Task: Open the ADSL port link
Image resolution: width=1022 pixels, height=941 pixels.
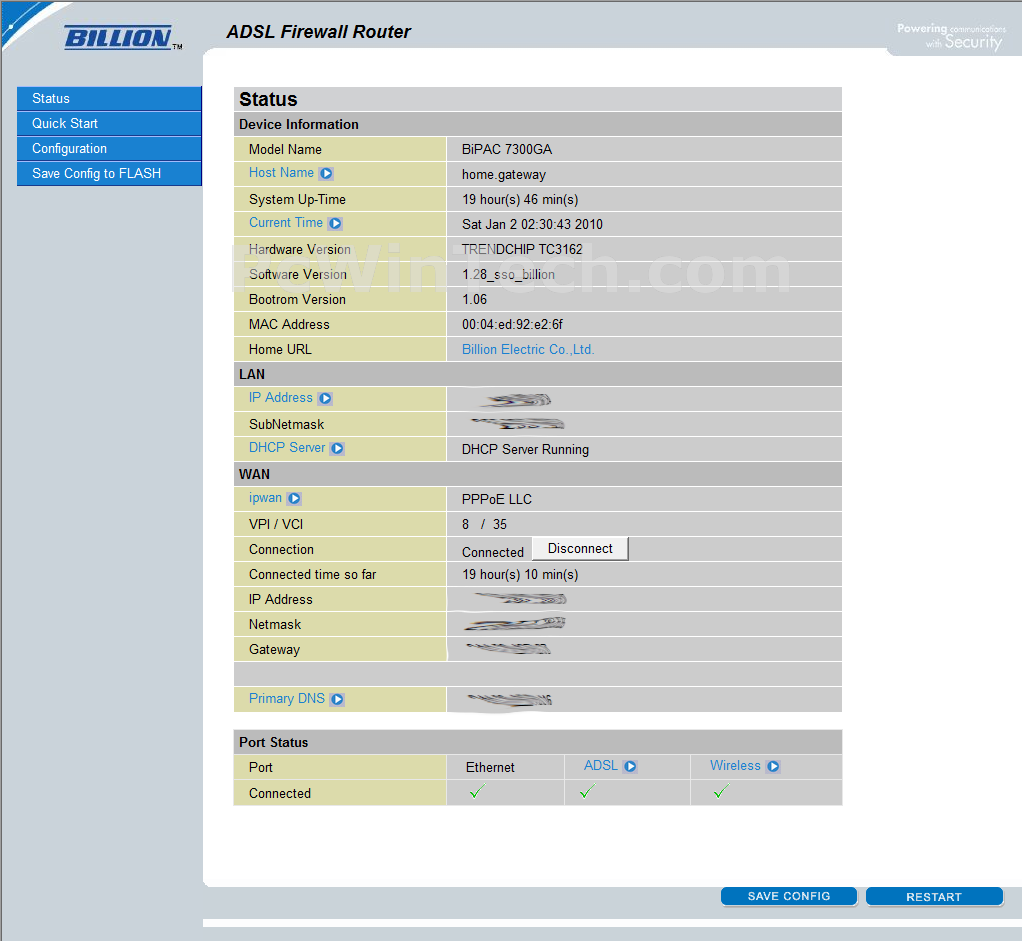Action: pos(600,766)
